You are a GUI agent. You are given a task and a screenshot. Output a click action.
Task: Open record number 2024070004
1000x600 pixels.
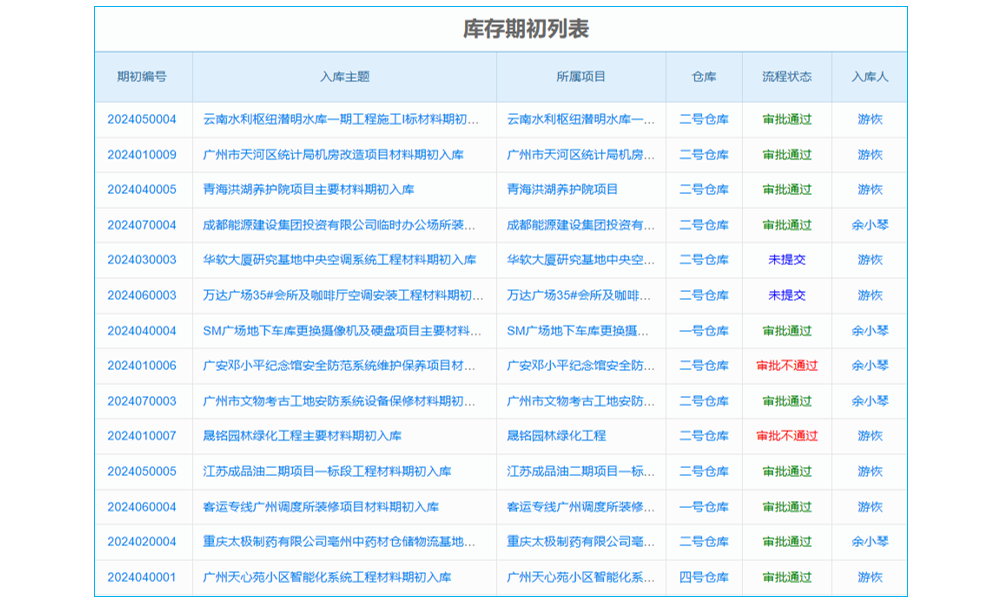pyautogui.click(x=141, y=225)
